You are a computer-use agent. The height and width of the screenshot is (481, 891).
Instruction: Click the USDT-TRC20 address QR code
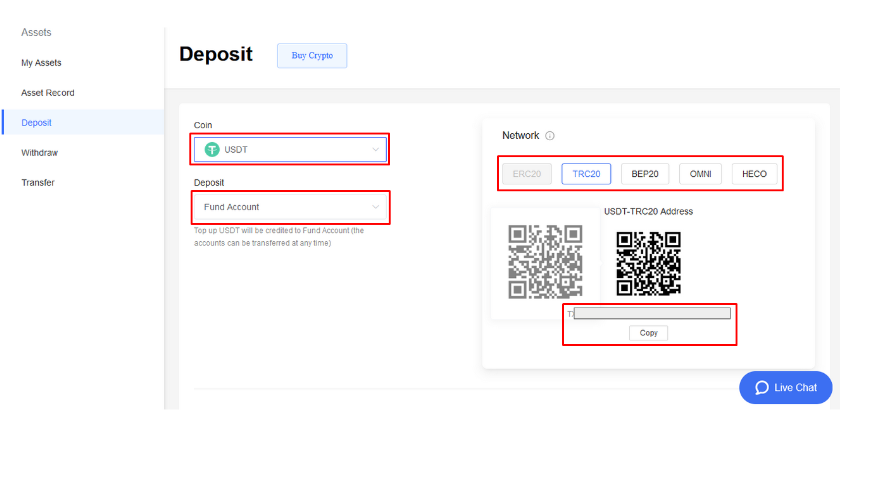pyautogui.click(x=648, y=263)
